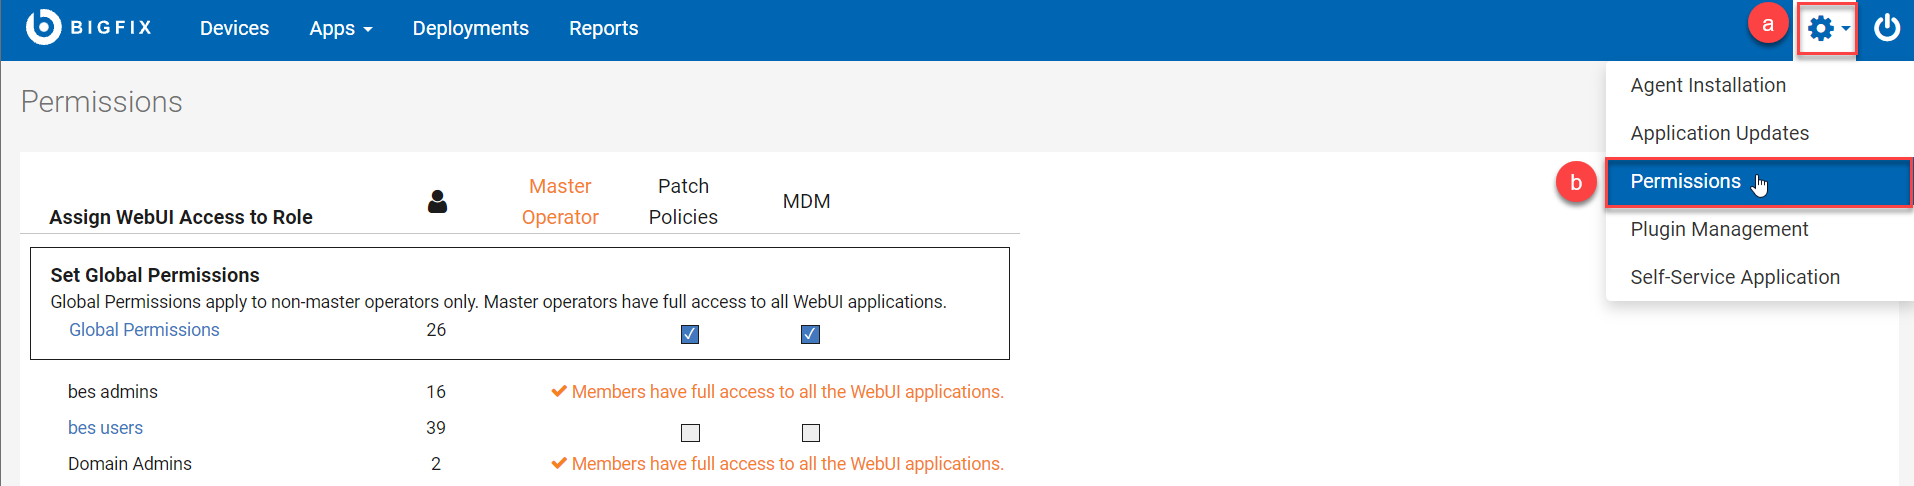Choose Application Updates menu entry
1914x486 pixels.
tap(1719, 134)
